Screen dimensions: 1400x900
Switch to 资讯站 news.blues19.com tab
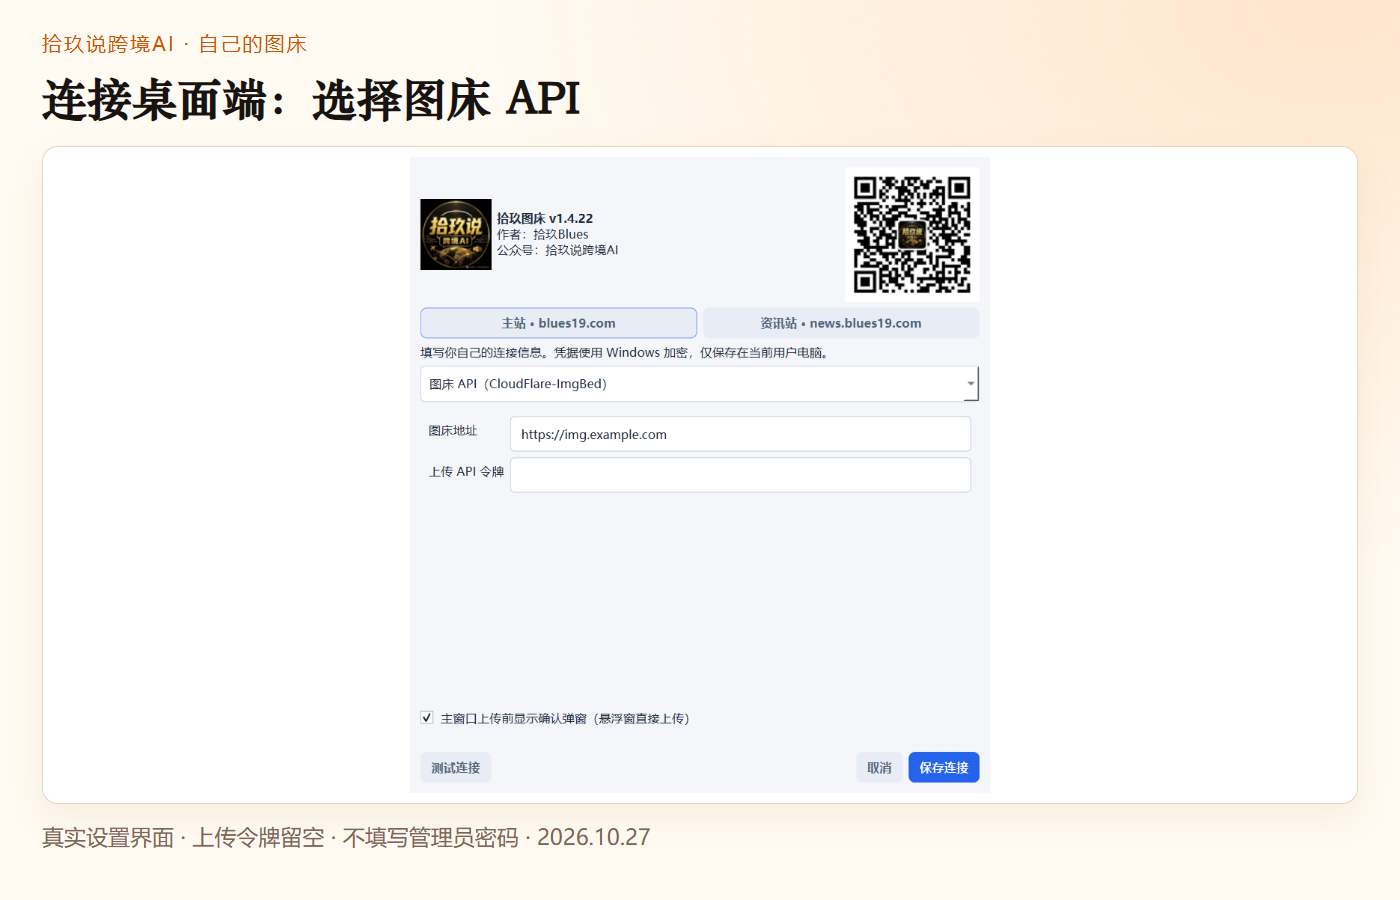click(x=841, y=323)
